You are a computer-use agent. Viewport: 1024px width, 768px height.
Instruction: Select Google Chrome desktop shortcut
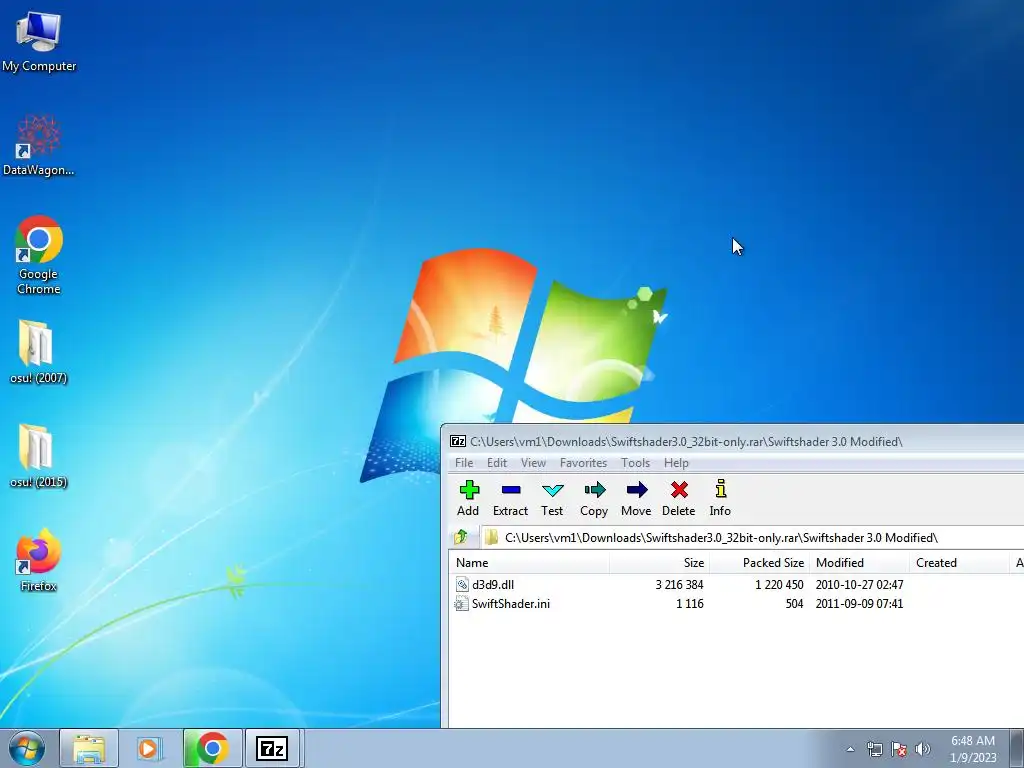click(x=39, y=255)
